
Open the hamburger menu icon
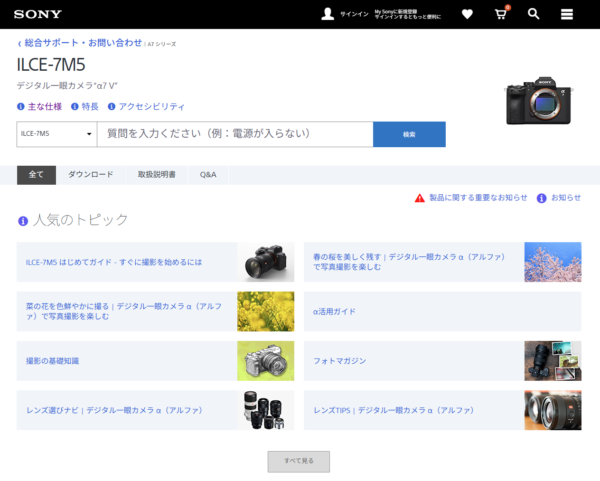click(x=567, y=14)
